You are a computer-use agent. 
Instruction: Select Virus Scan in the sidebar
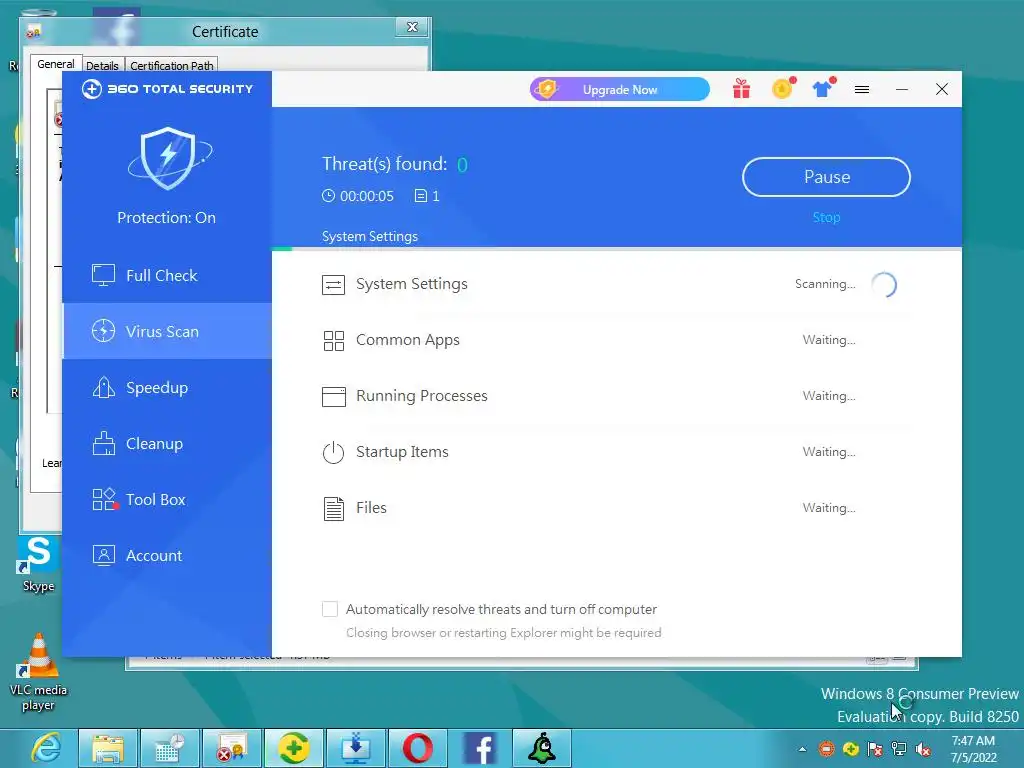click(x=167, y=331)
